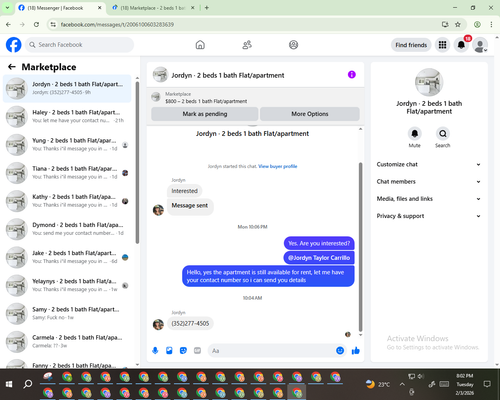Open a new Chrome tab
500x400 pixels.
coord(207,8)
